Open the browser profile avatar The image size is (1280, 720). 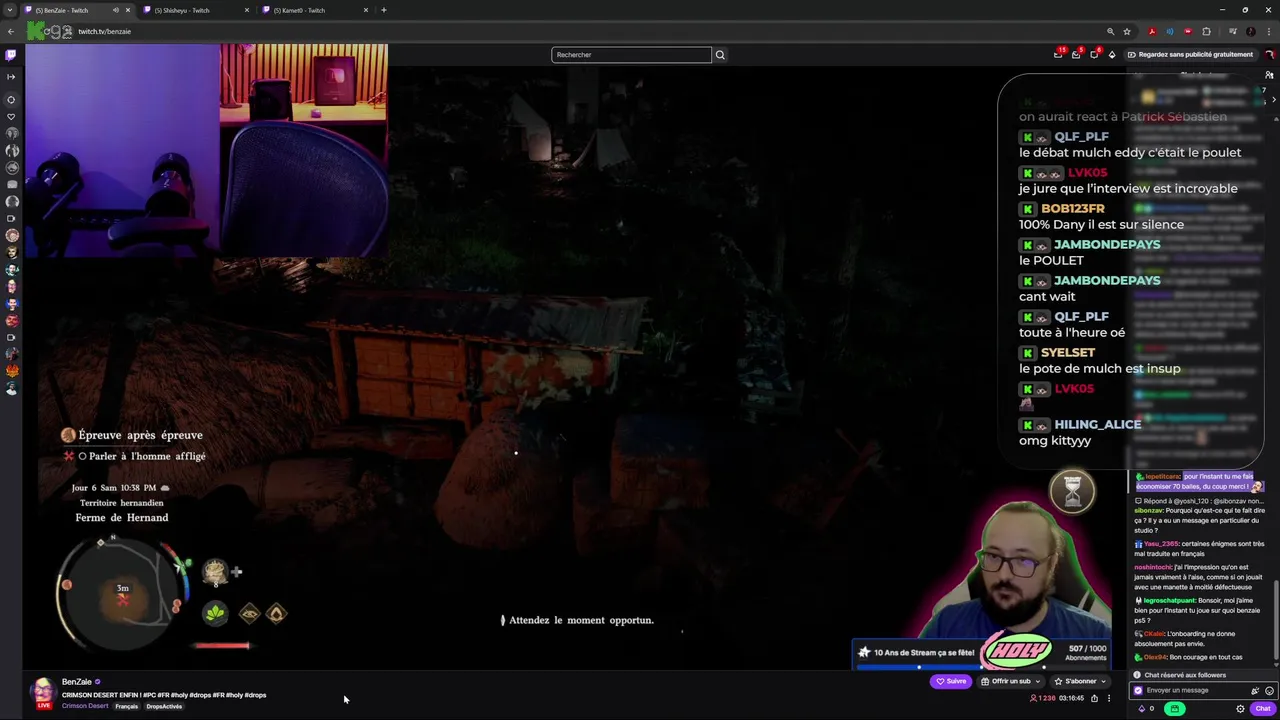[1251, 31]
